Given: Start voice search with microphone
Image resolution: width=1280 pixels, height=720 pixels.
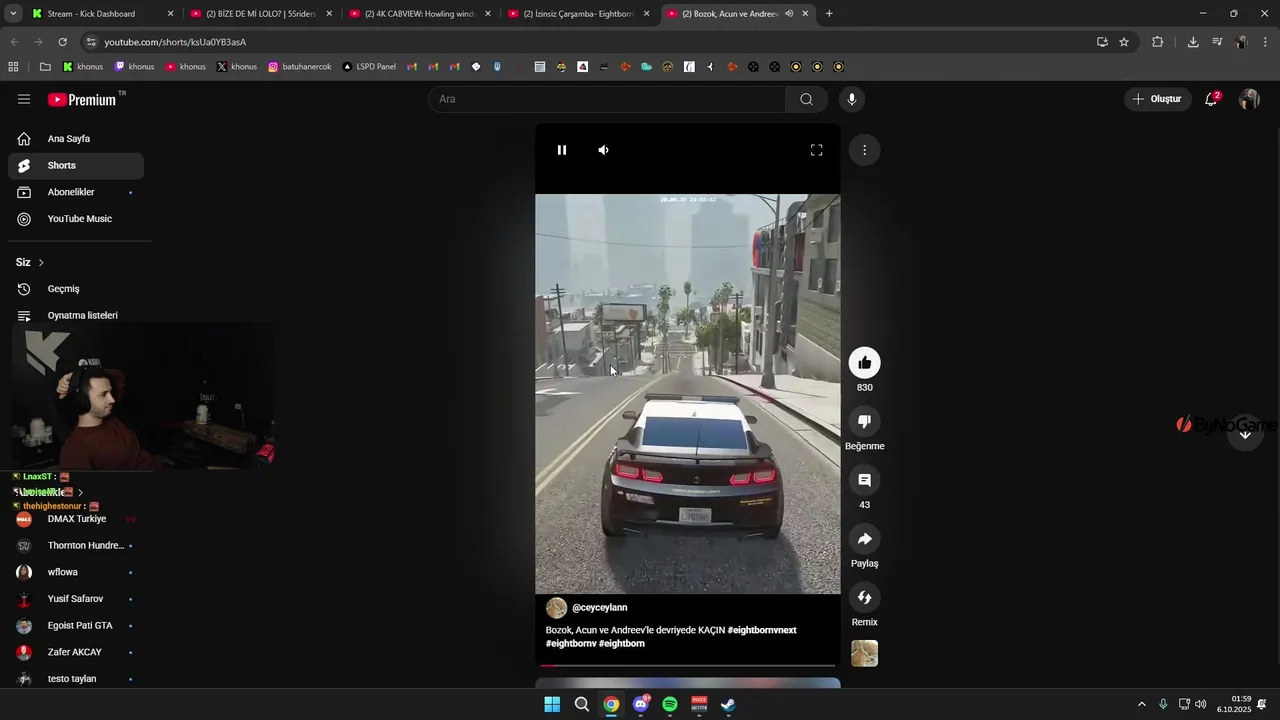Looking at the screenshot, I should pos(851,99).
